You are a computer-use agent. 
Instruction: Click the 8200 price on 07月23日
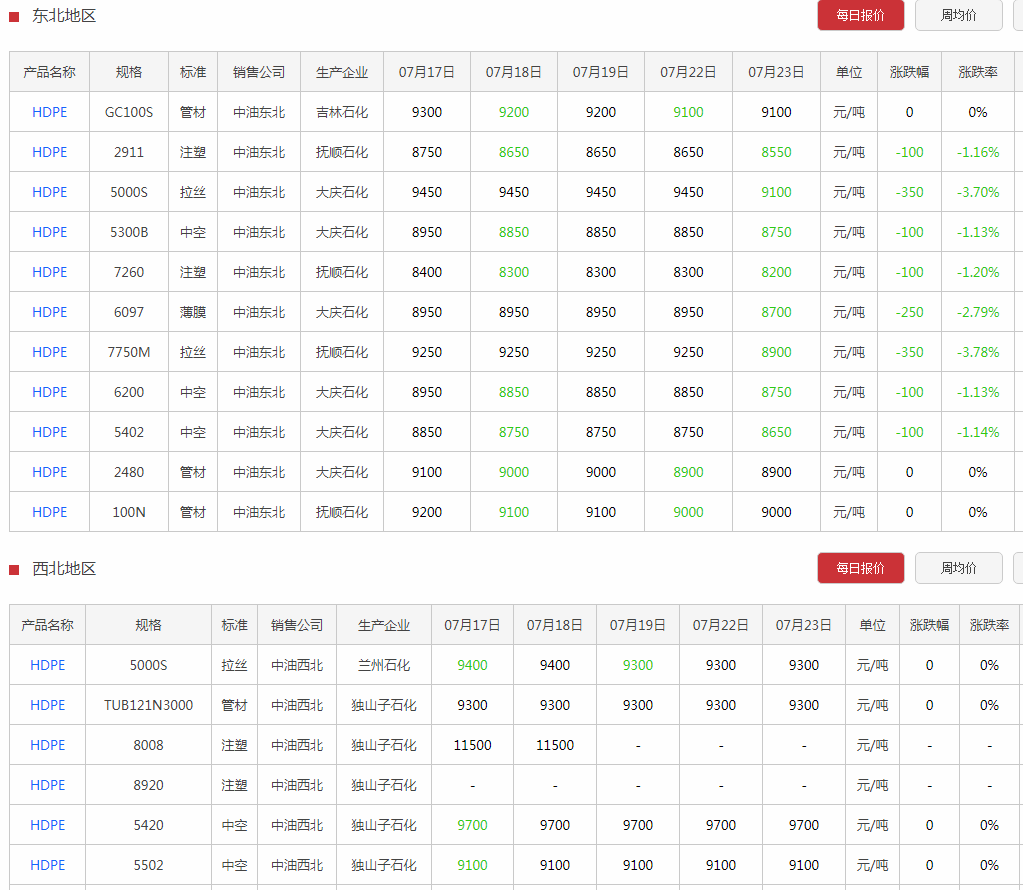coord(776,272)
